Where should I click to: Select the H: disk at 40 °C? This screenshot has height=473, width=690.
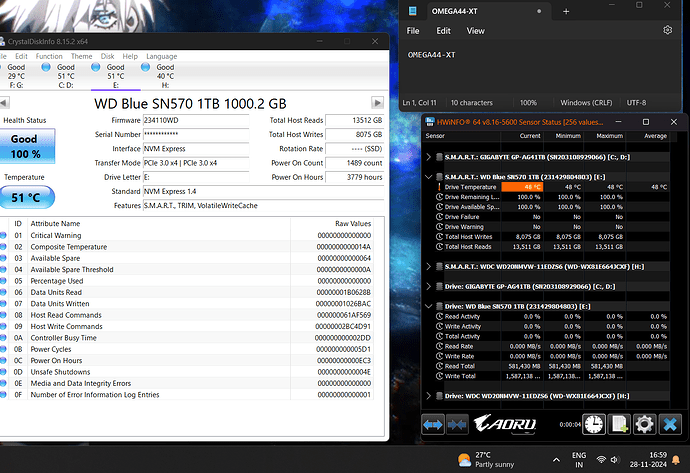pyautogui.click(x=165, y=76)
